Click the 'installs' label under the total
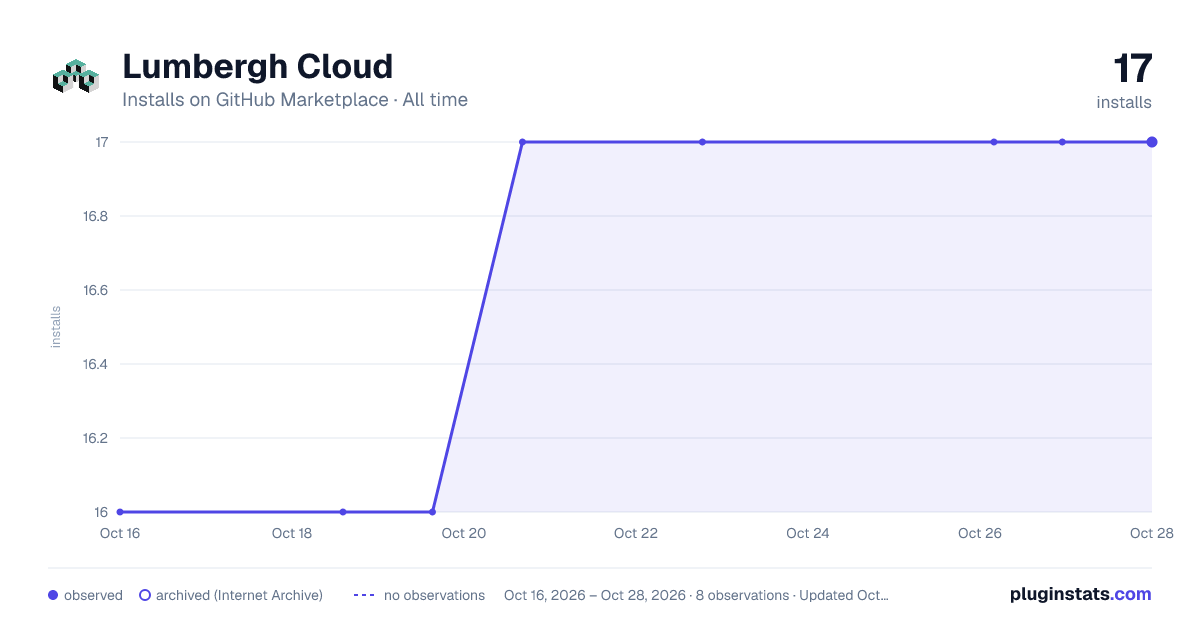Viewport: 1200px width, 630px height. [1124, 102]
